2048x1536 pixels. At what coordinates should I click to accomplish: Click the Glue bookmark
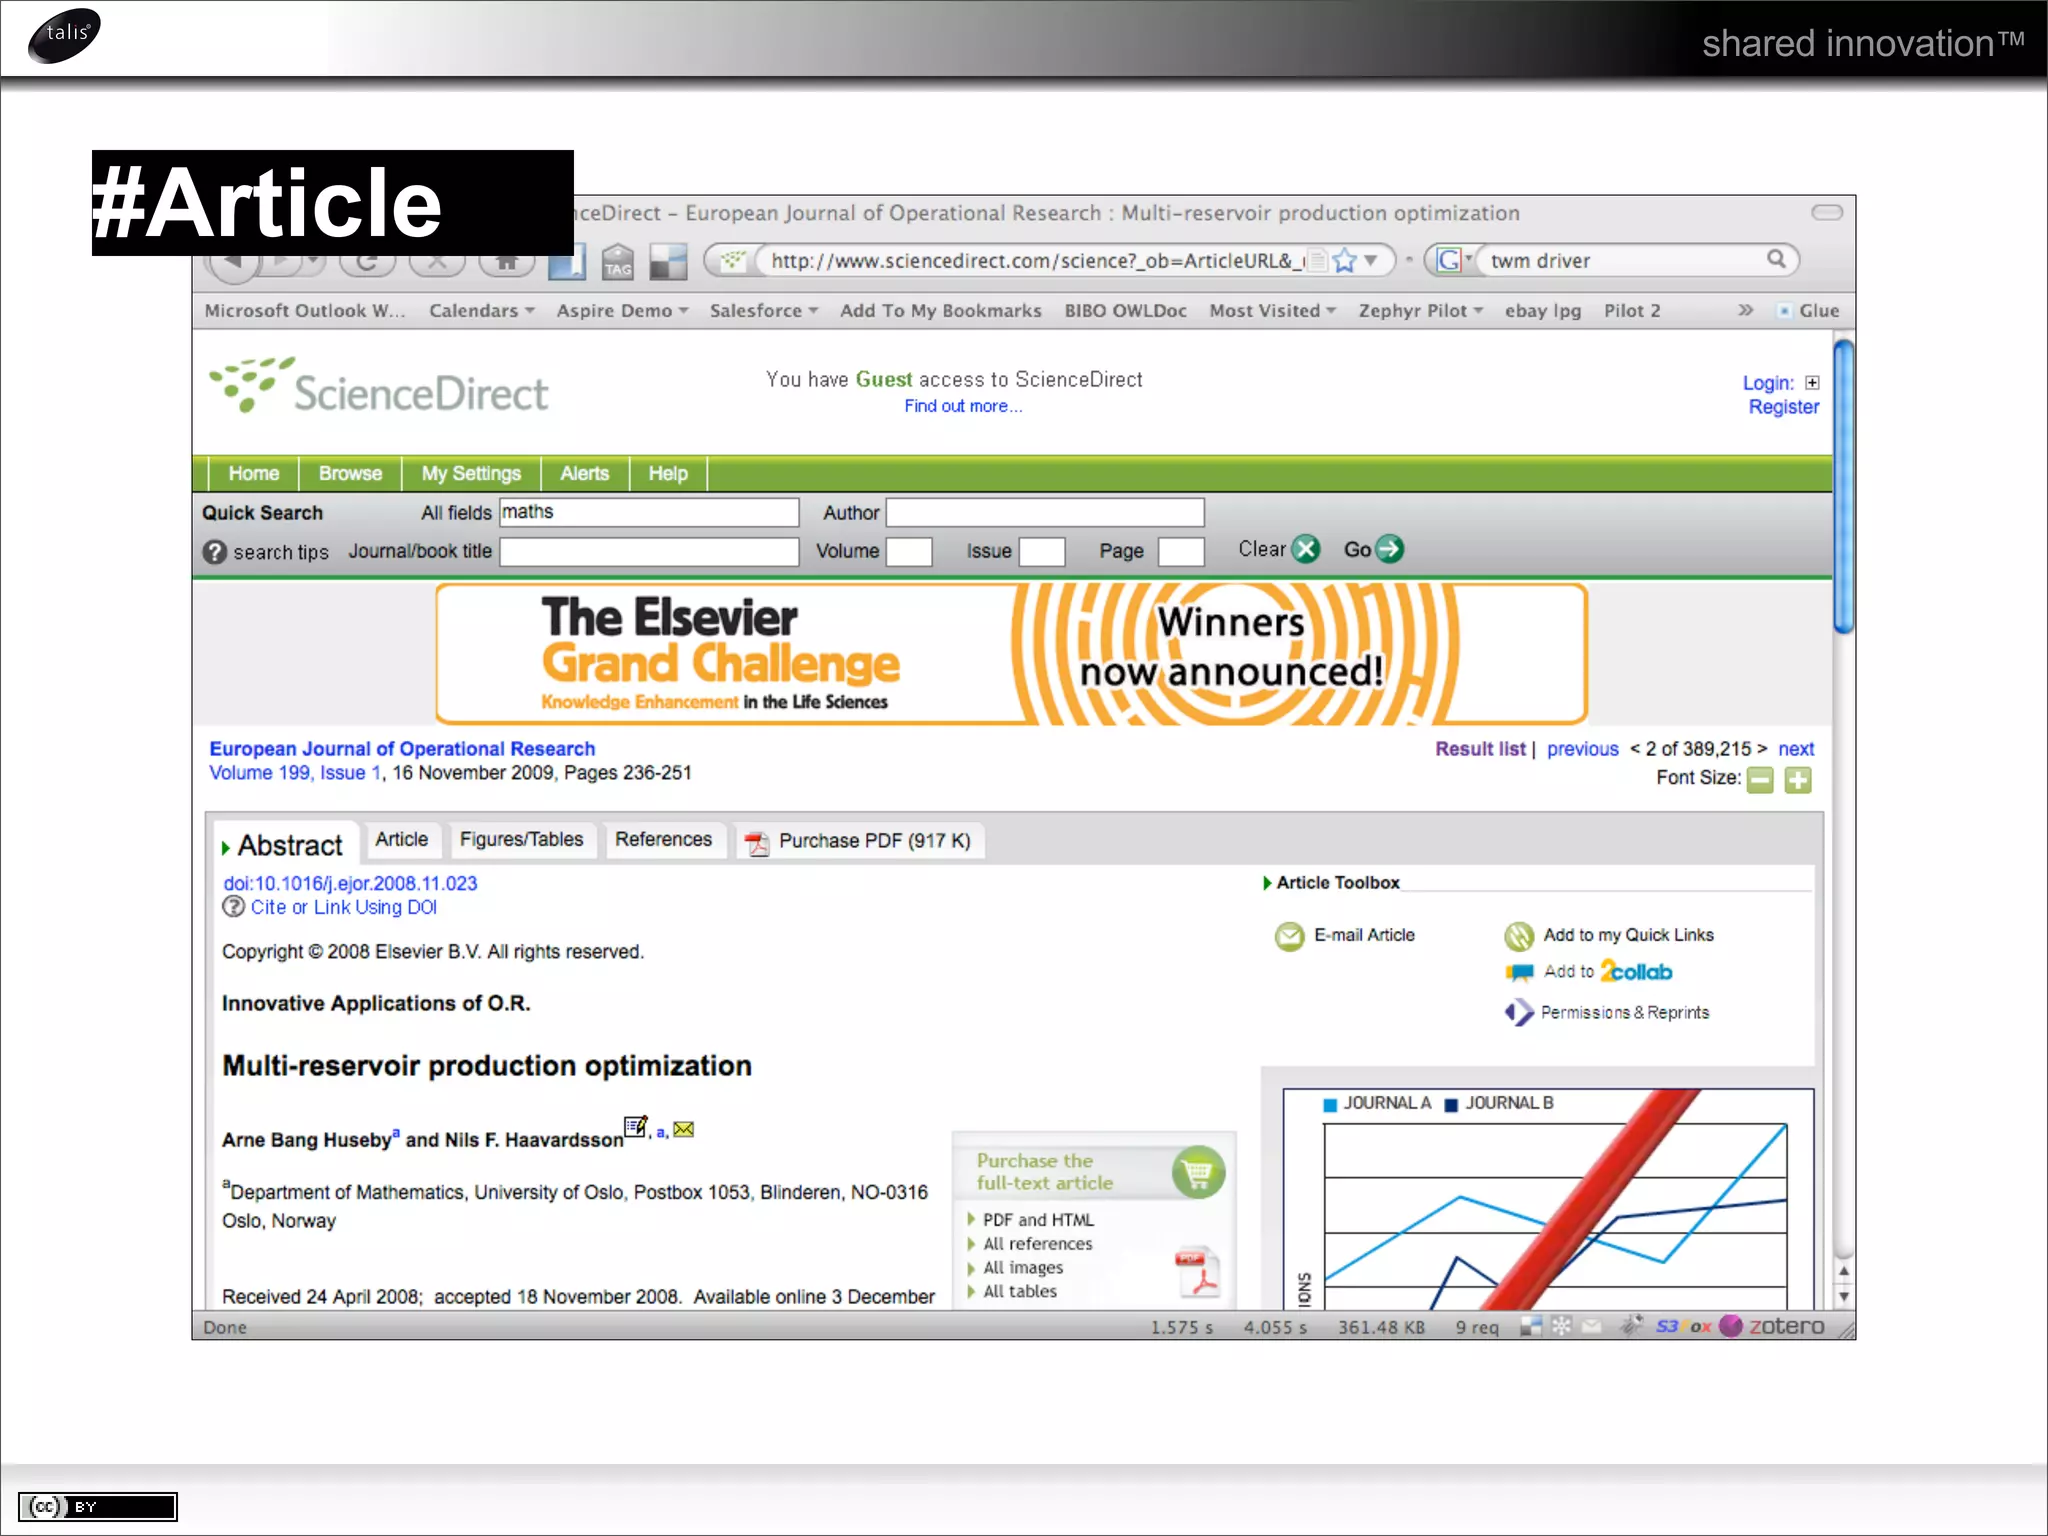click(1810, 311)
